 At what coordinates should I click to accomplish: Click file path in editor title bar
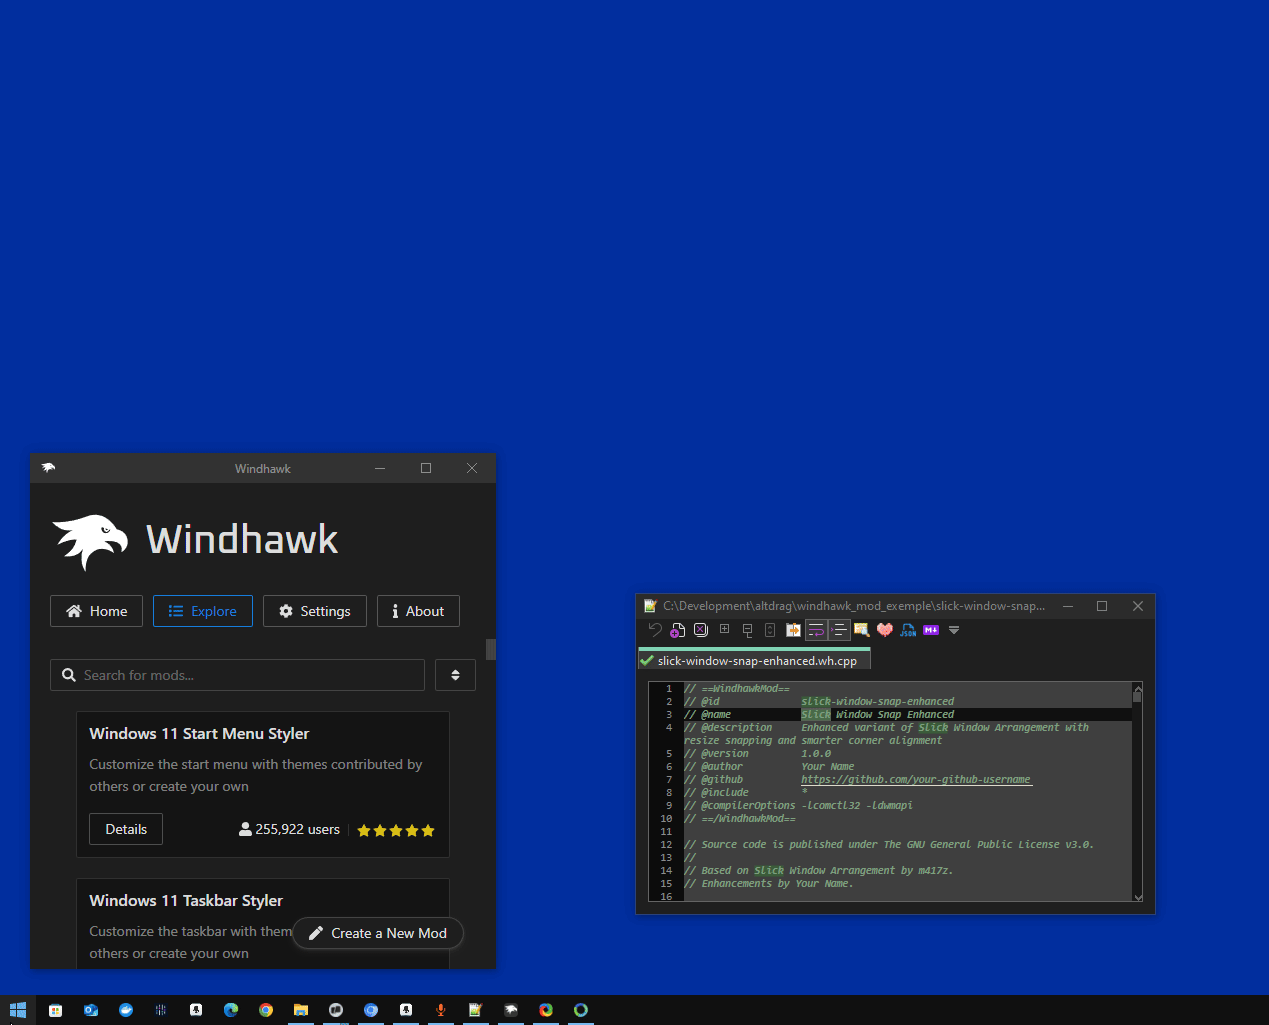(853, 606)
